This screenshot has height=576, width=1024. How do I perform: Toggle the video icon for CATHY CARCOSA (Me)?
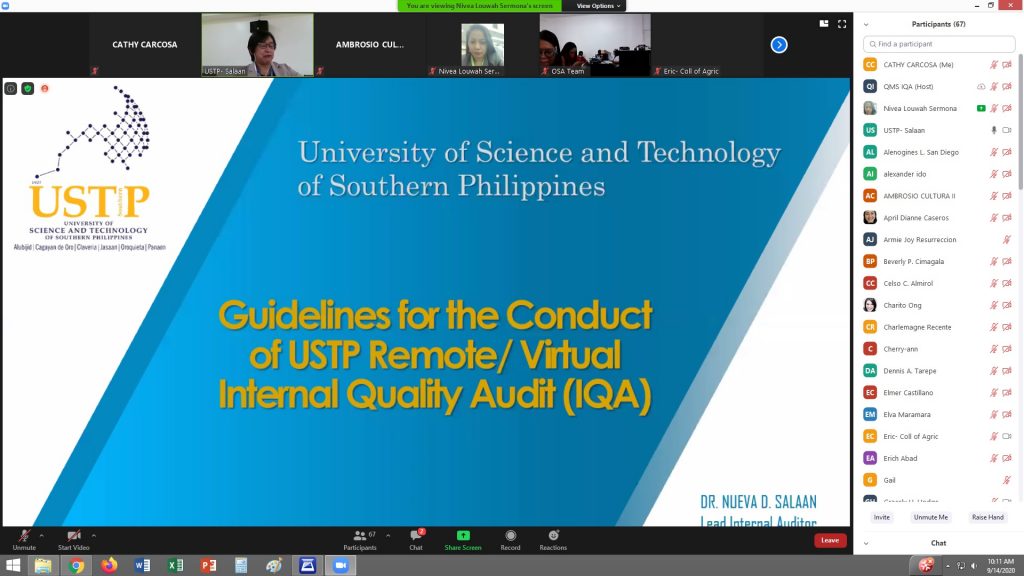click(1007, 65)
